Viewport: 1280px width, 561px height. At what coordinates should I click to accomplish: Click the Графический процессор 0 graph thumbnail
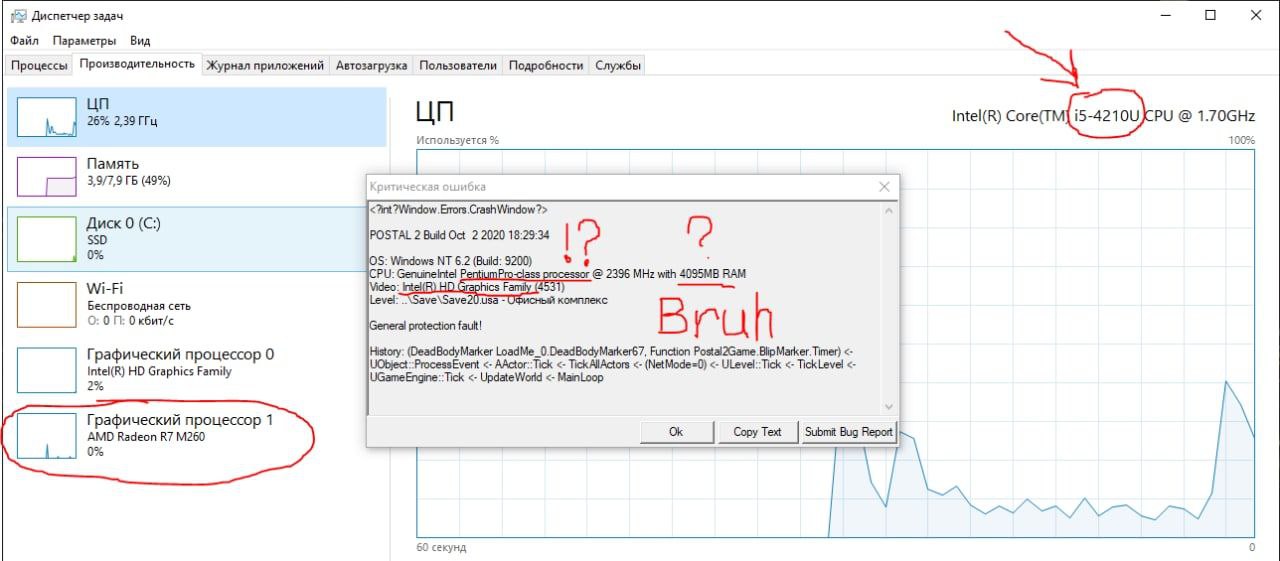pos(47,369)
